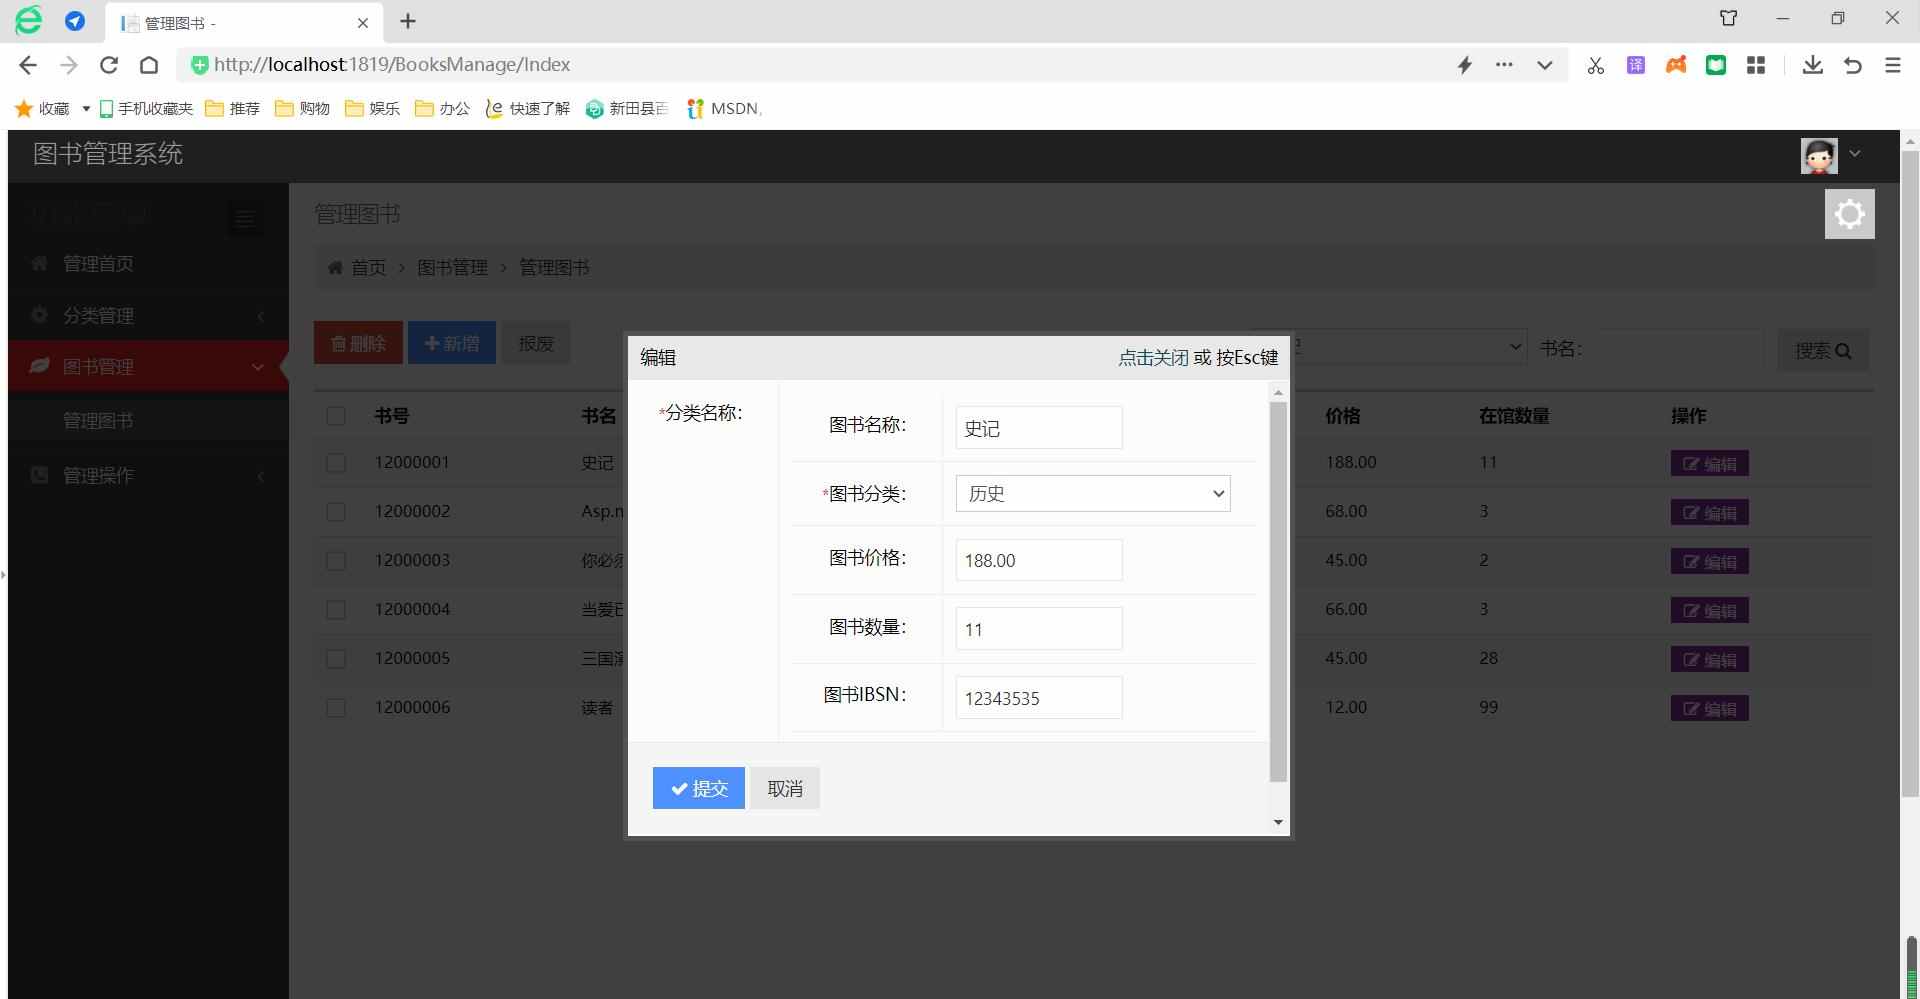Image resolution: width=1920 pixels, height=999 pixels.
Task: Click the user avatar picture
Action: tap(1819, 156)
